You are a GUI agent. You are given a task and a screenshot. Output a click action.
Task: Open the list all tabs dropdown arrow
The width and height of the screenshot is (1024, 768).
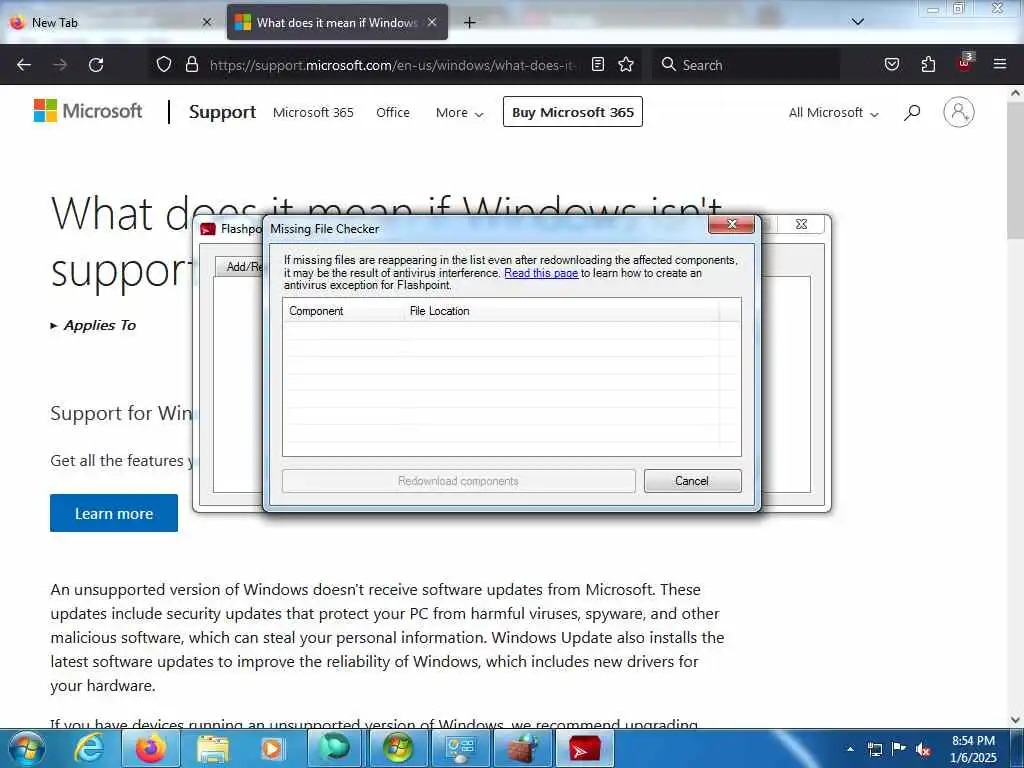click(857, 22)
